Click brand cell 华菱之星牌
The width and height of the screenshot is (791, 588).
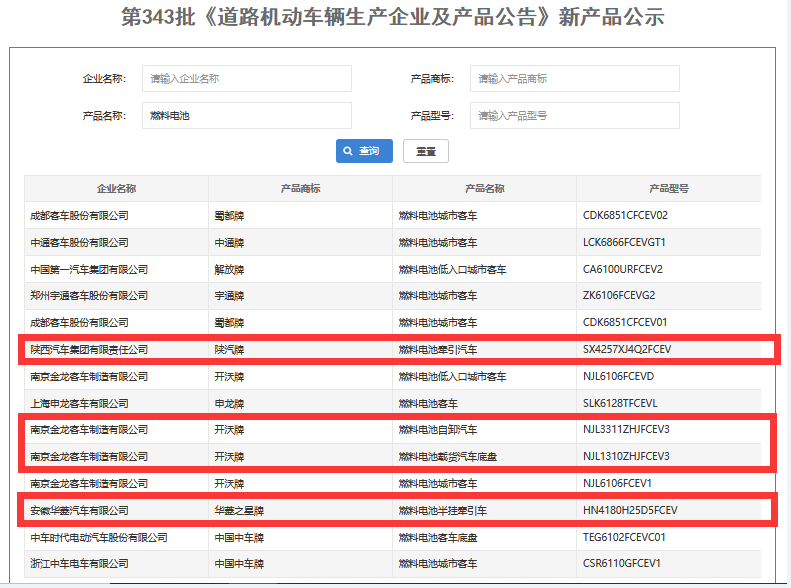tap(239, 510)
